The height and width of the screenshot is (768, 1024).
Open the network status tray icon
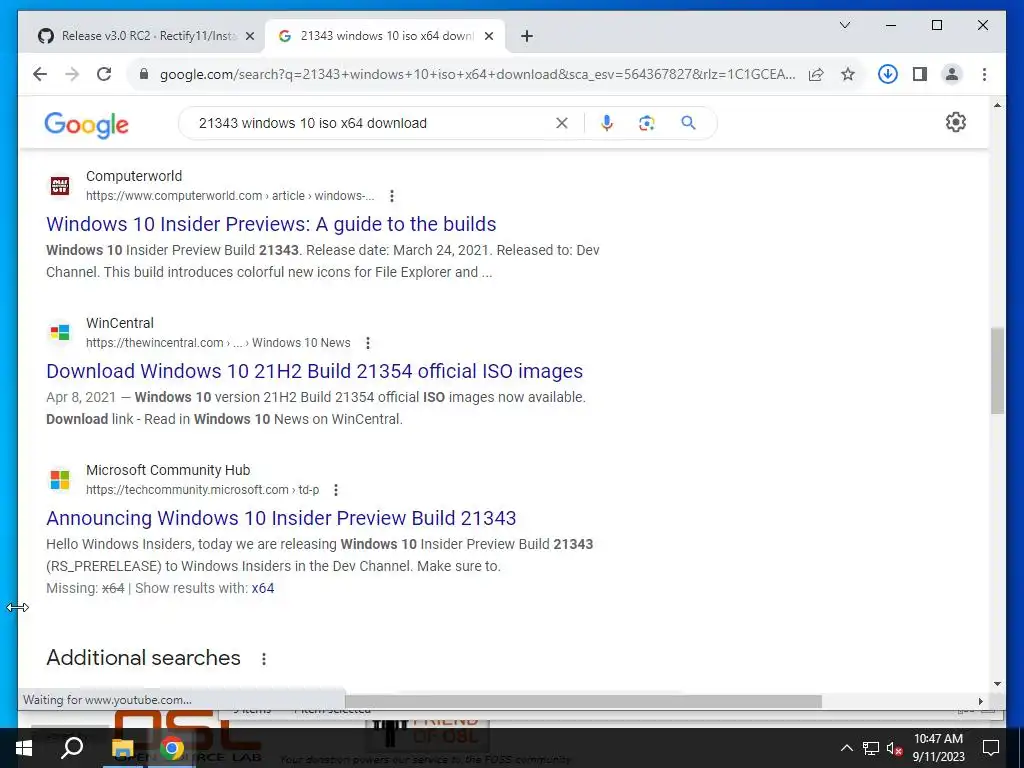click(x=871, y=748)
